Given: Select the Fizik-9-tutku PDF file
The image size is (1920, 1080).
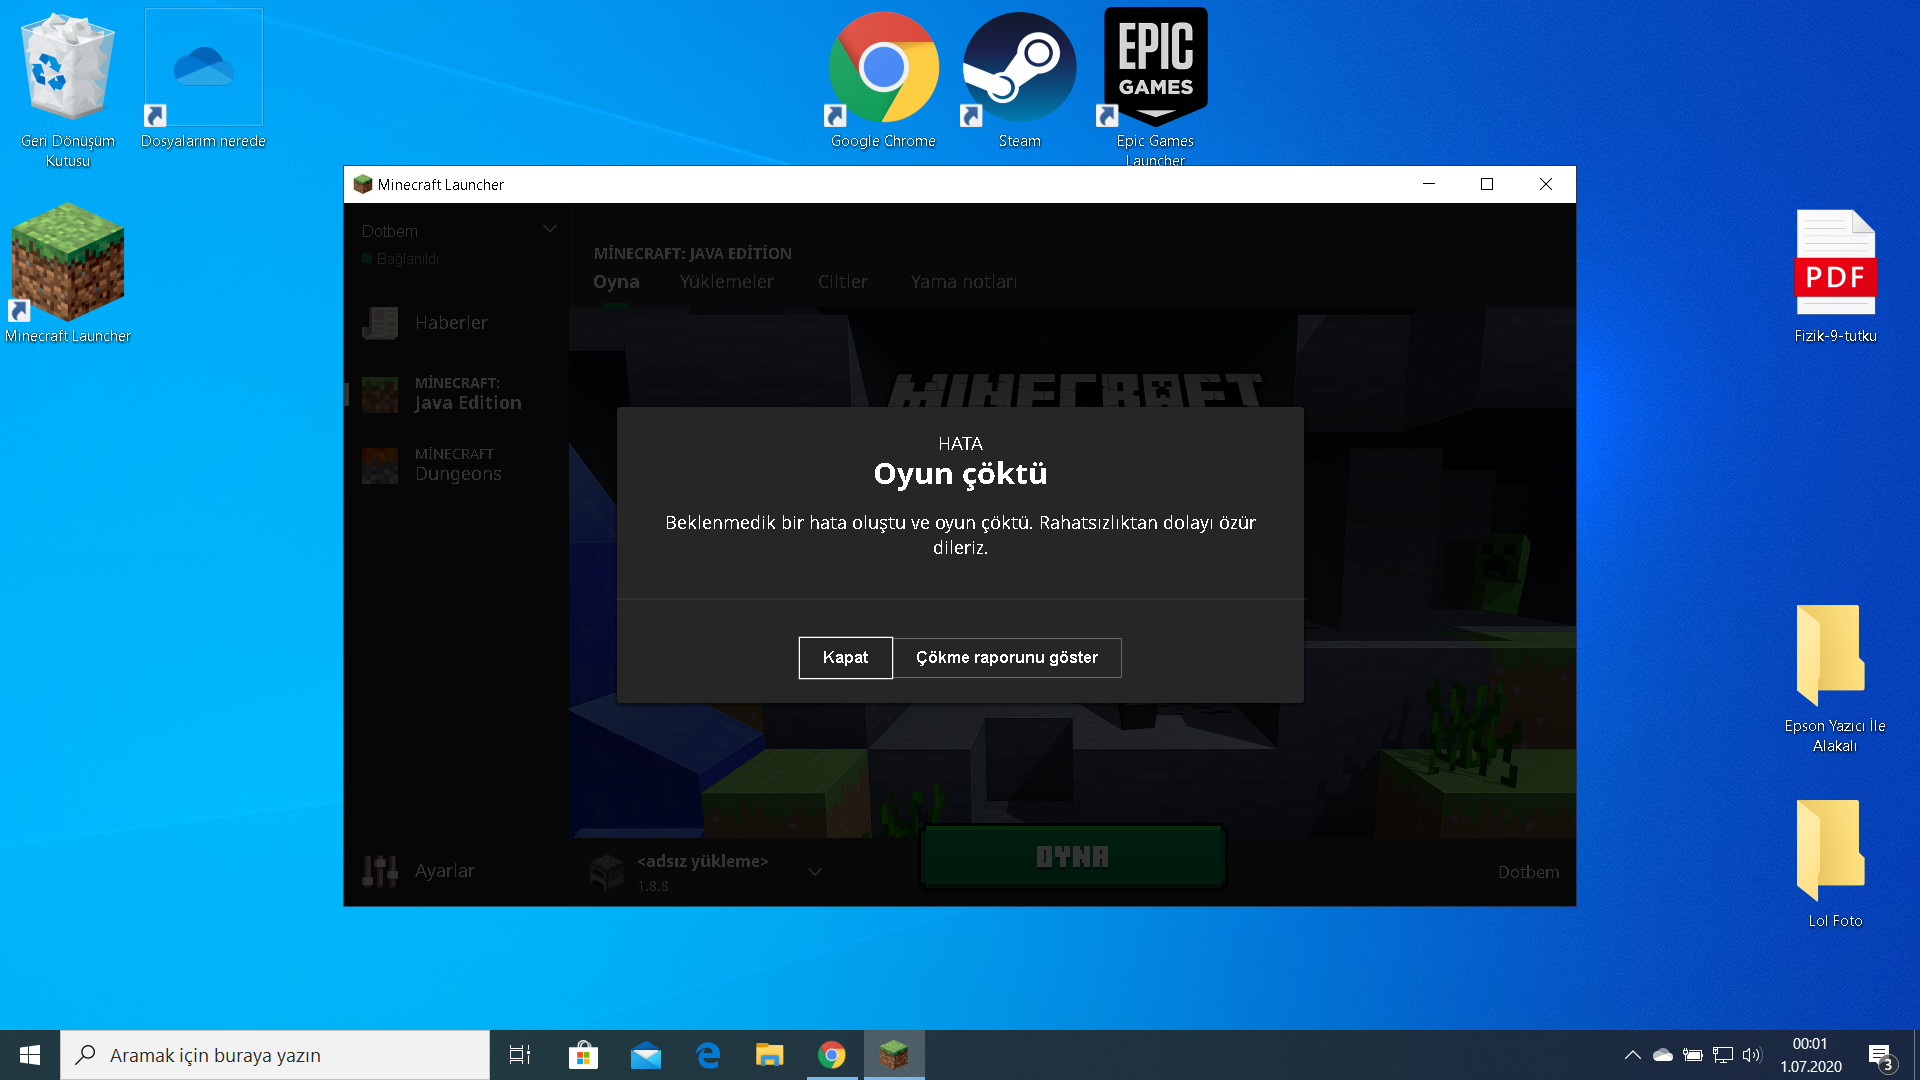Looking at the screenshot, I should tap(1835, 276).
